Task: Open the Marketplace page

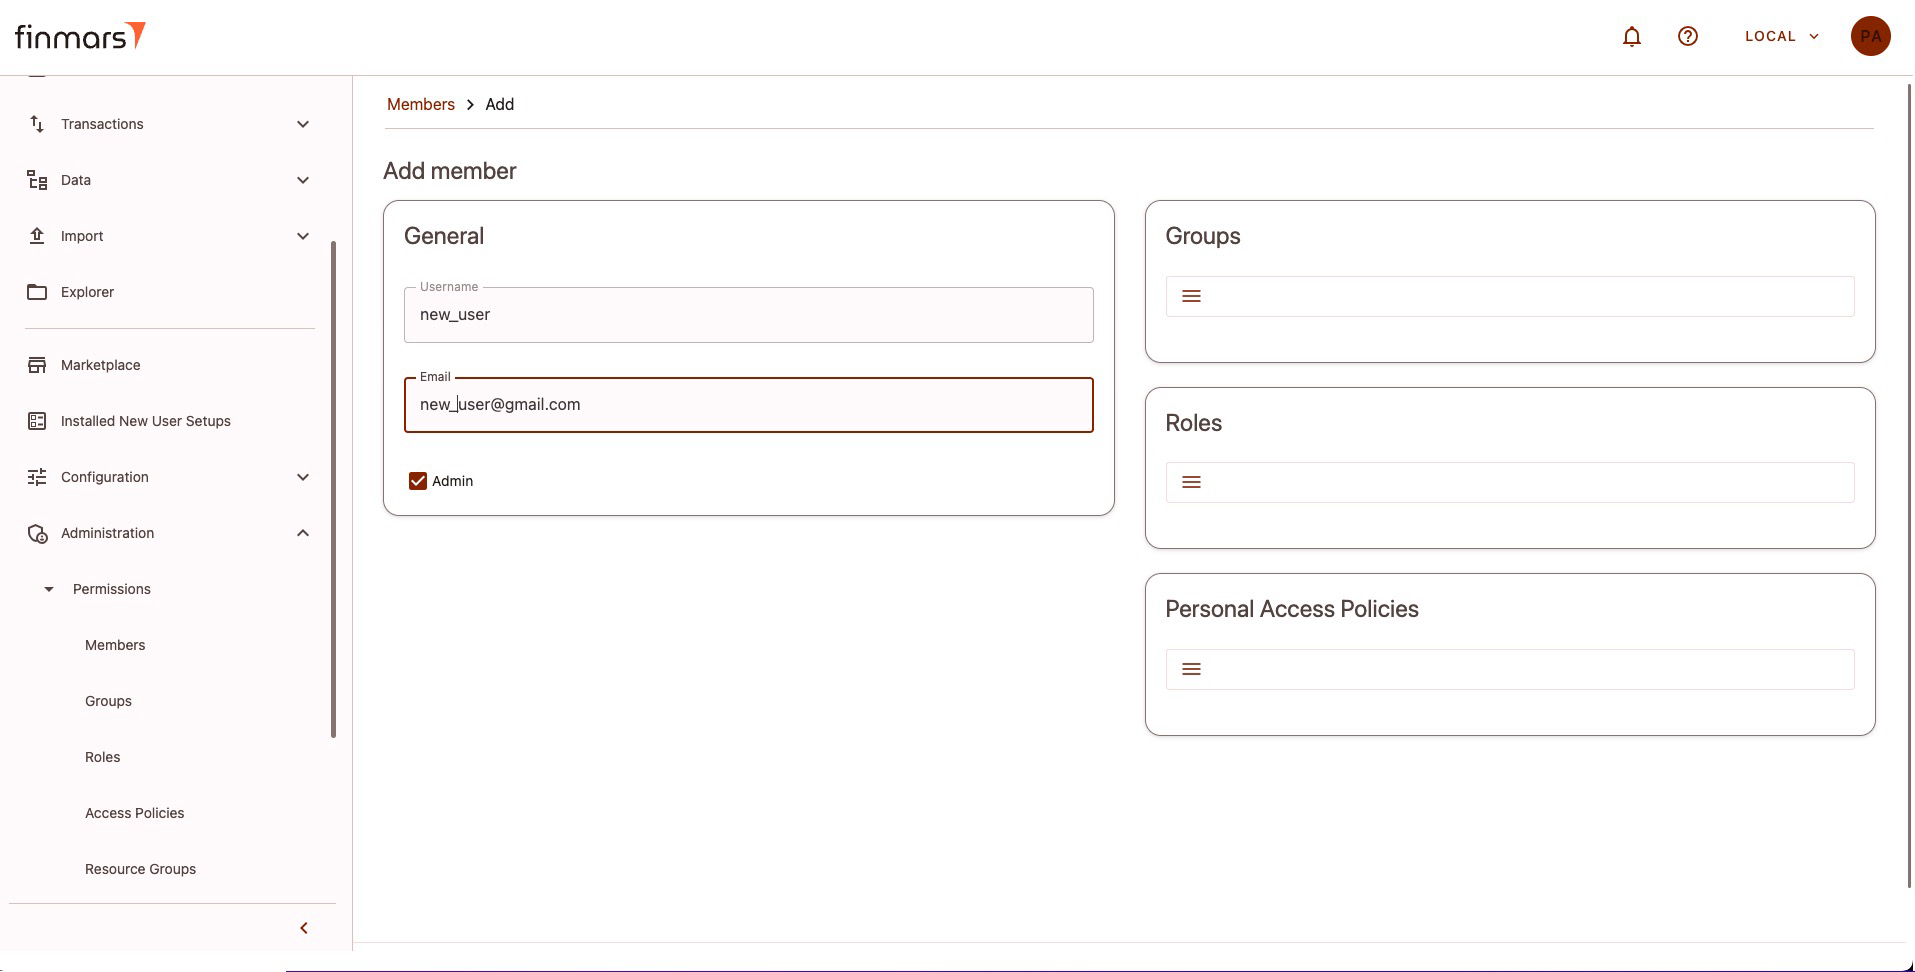Action: click(x=100, y=365)
